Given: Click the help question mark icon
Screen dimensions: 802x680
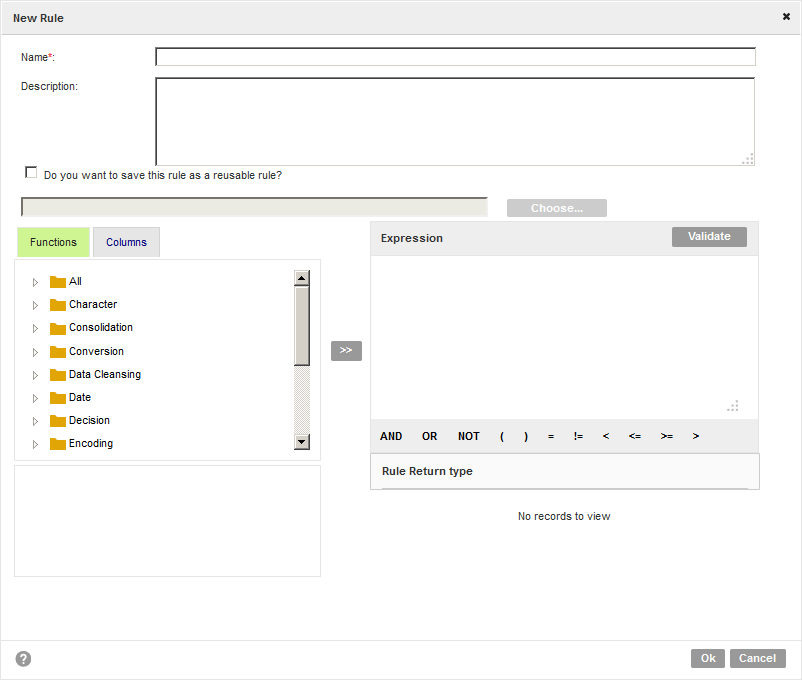Looking at the screenshot, I should tap(23, 659).
